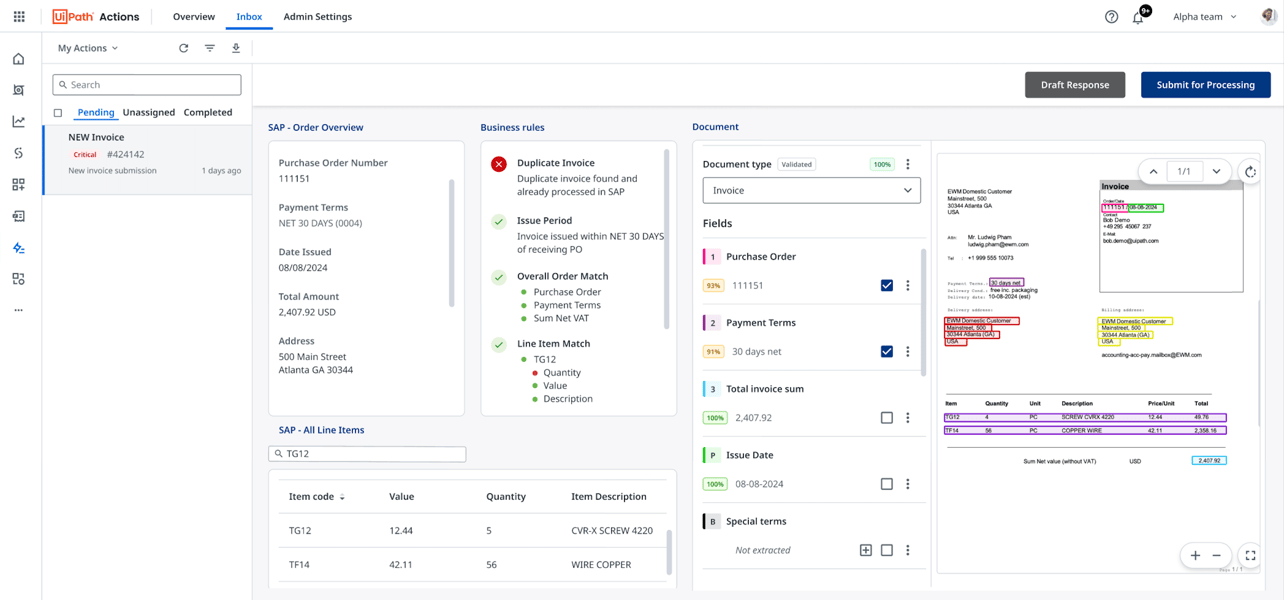Click the Duplicate Invoice rule title
Image resolution: width=1284 pixels, height=600 pixels.
(556, 163)
